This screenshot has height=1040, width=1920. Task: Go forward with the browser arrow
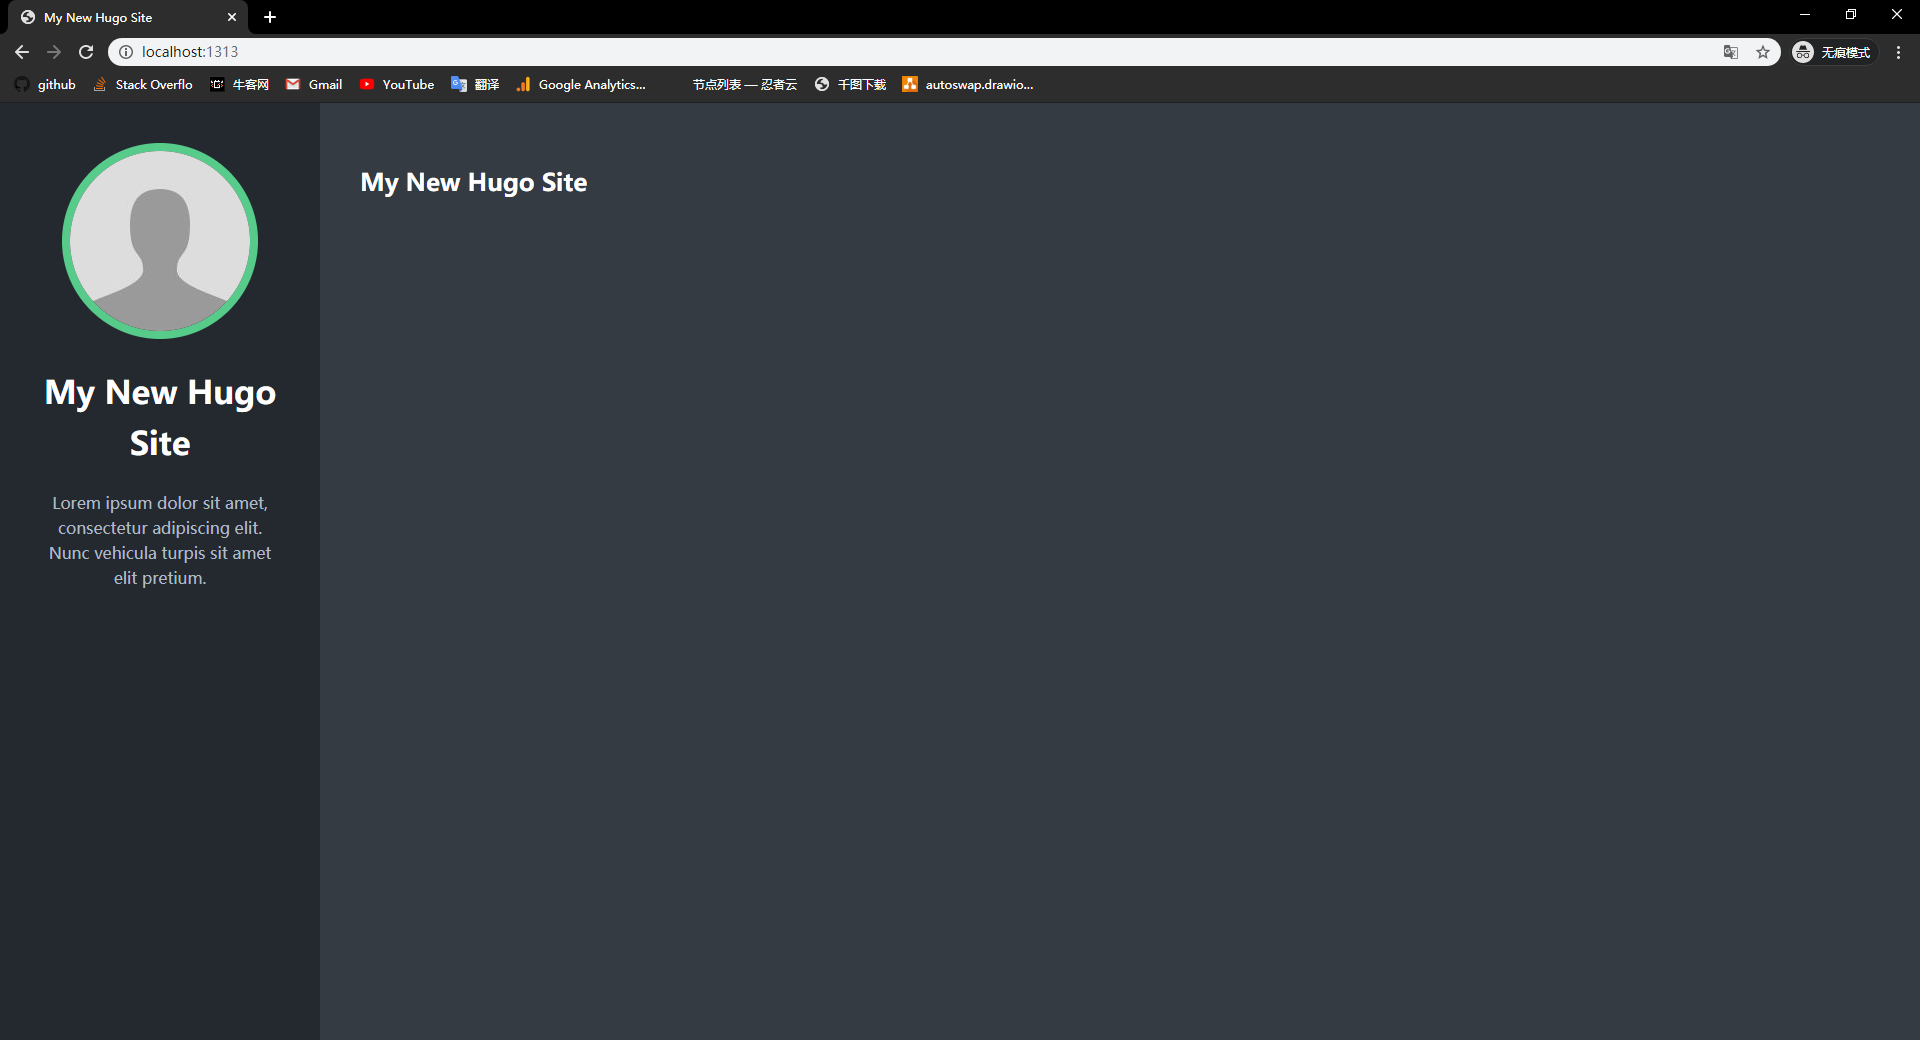click(x=54, y=52)
